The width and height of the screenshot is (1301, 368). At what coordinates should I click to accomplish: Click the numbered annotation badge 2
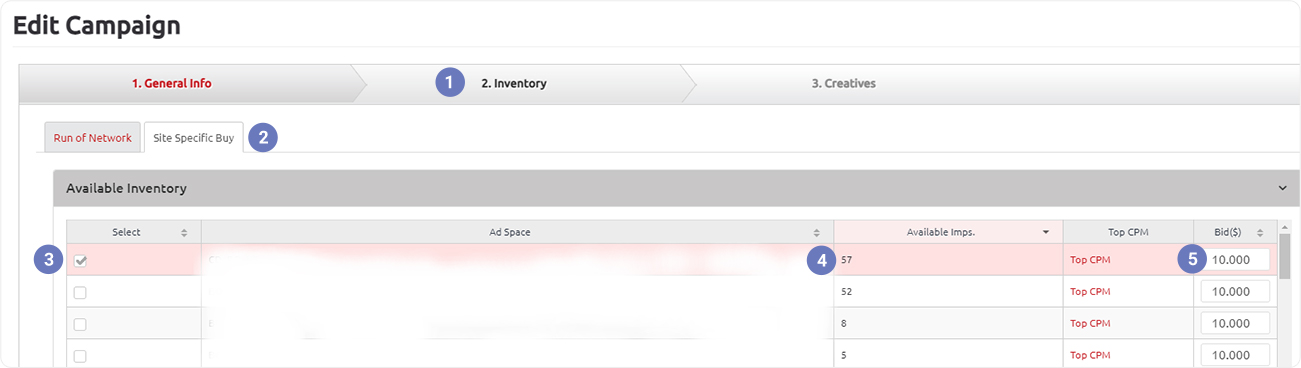[x=263, y=137]
